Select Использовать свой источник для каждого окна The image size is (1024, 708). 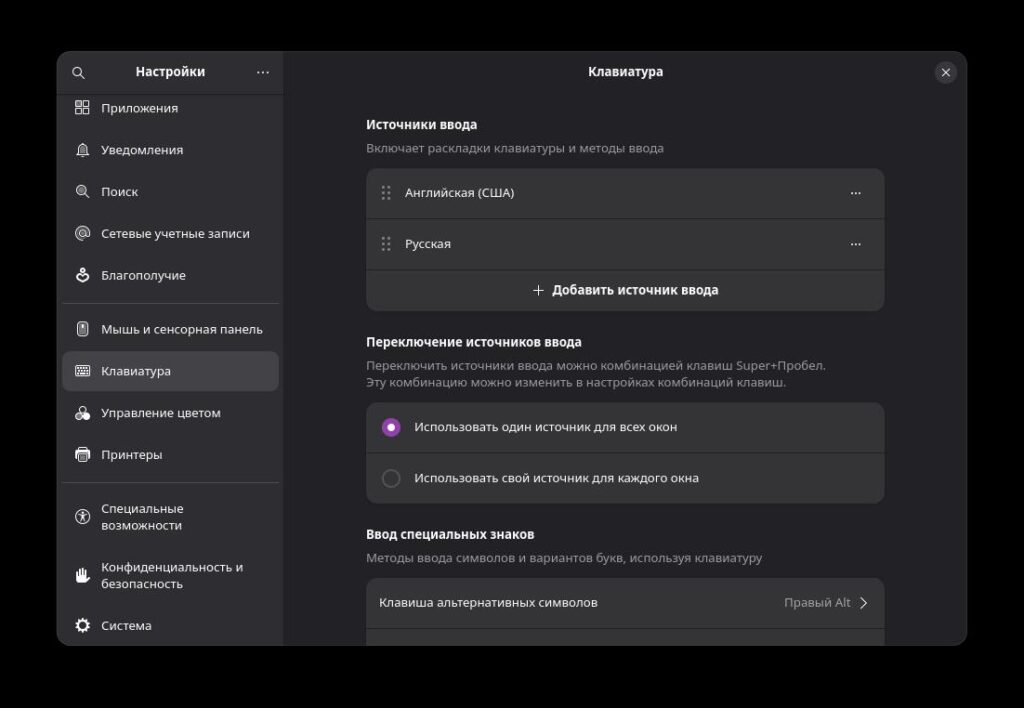click(391, 478)
